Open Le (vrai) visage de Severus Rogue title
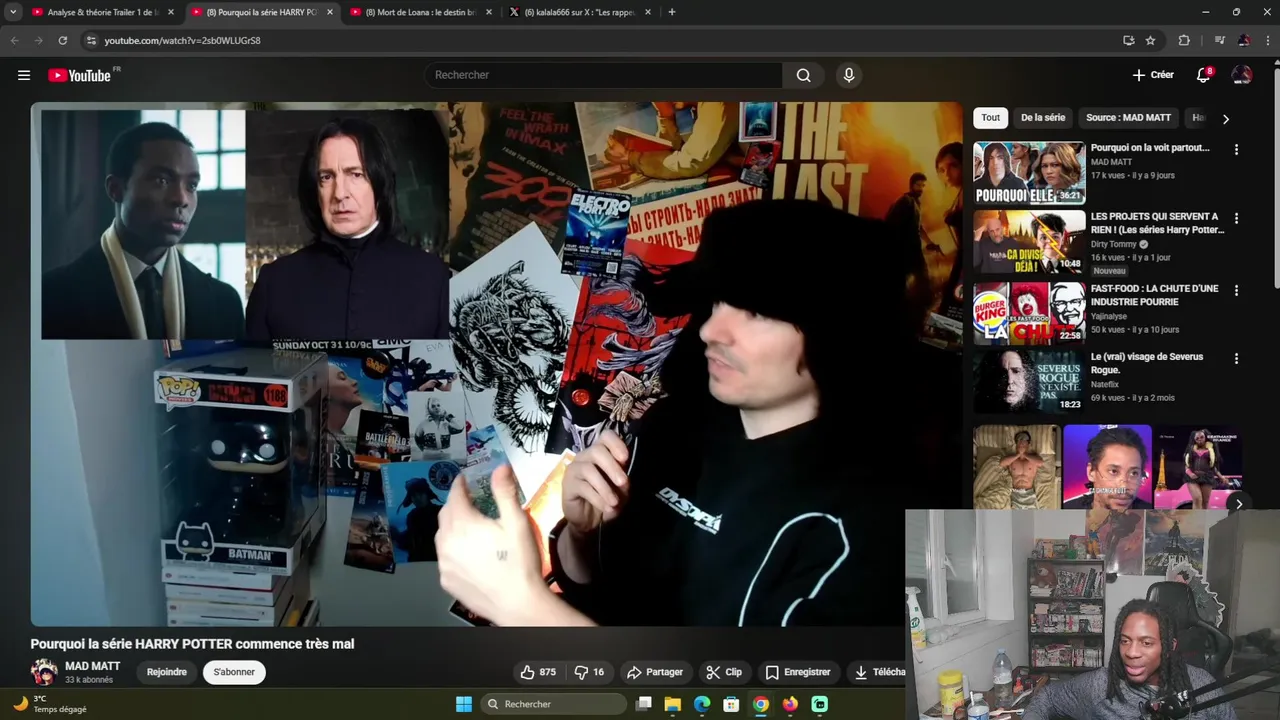1280x720 pixels. (x=1147, y=363)
